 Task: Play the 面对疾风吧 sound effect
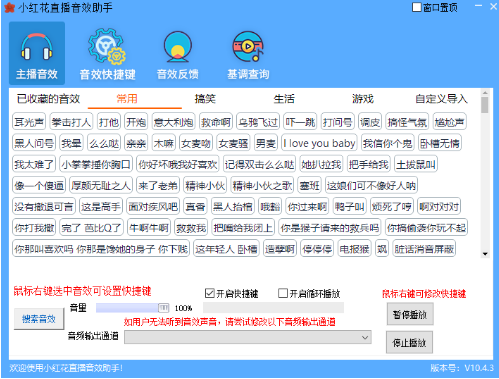click(153, 207)
